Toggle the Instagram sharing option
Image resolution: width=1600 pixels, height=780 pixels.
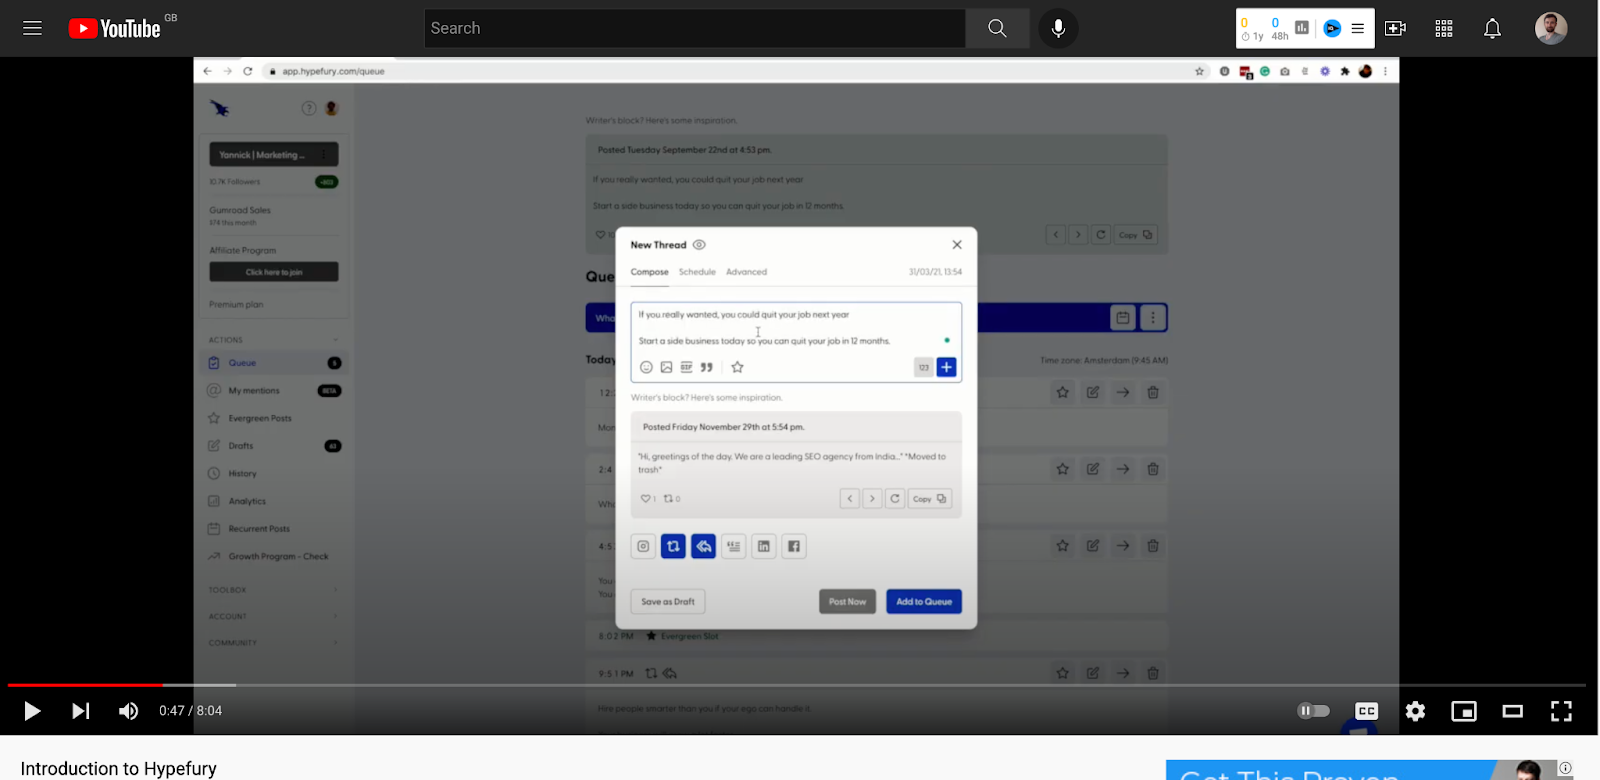coord(643,546)
